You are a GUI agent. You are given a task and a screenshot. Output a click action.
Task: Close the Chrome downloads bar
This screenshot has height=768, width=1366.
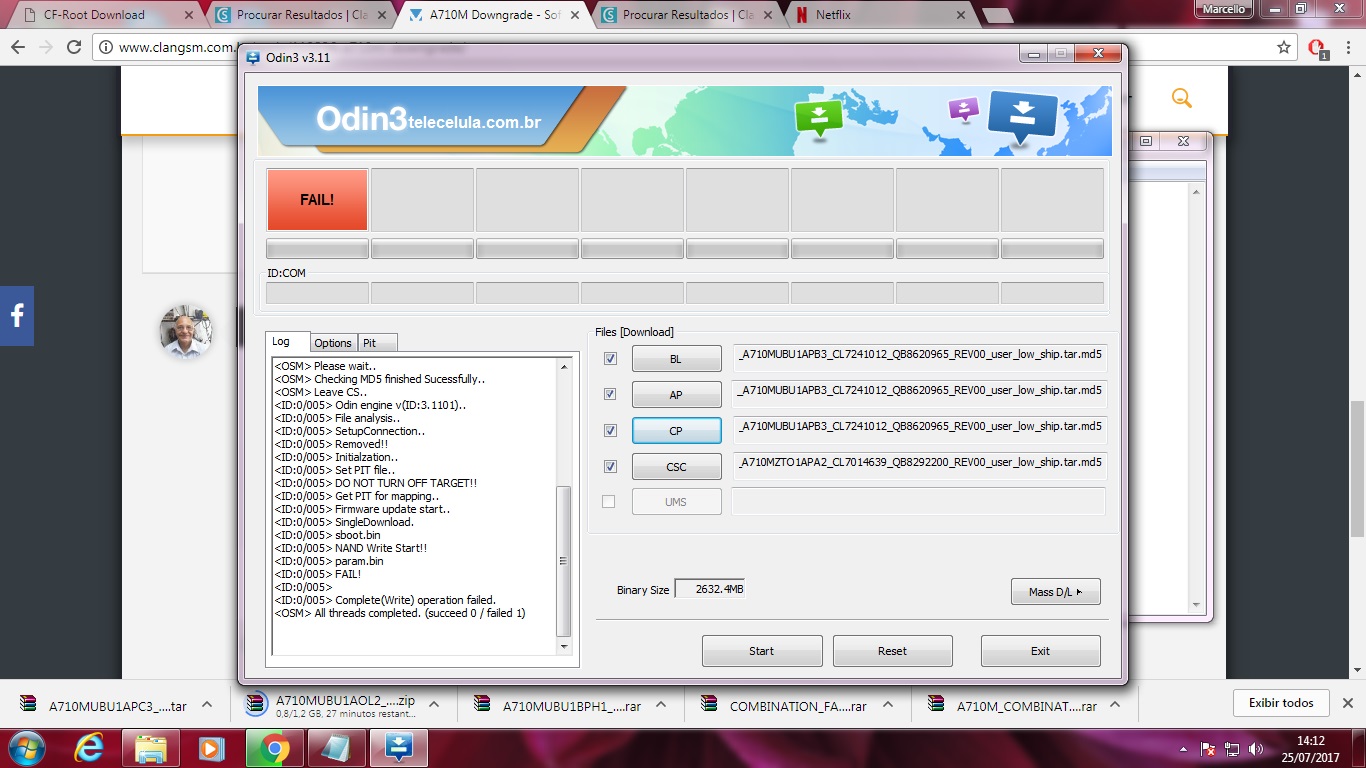pyautogui.click(x=1347, y=703)
